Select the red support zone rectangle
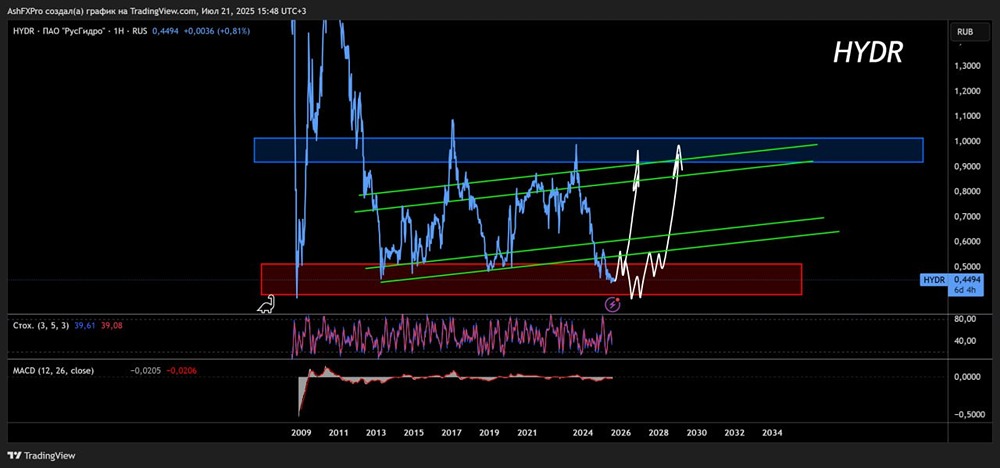 click(x=531, y=279)
